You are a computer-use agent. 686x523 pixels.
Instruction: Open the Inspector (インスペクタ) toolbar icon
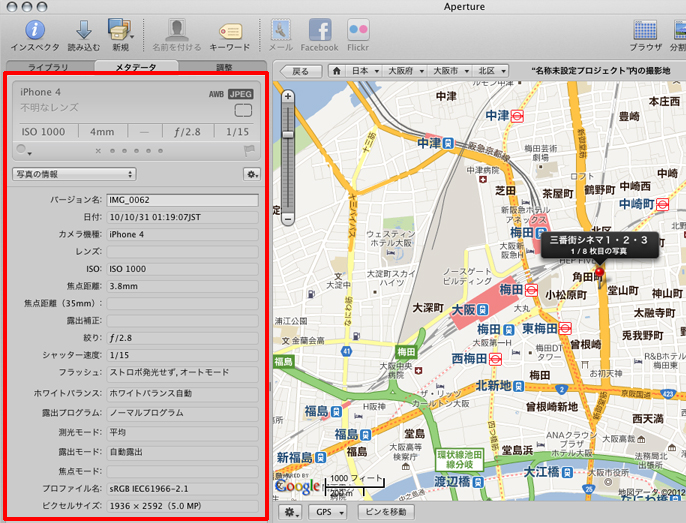click(35, 30)
